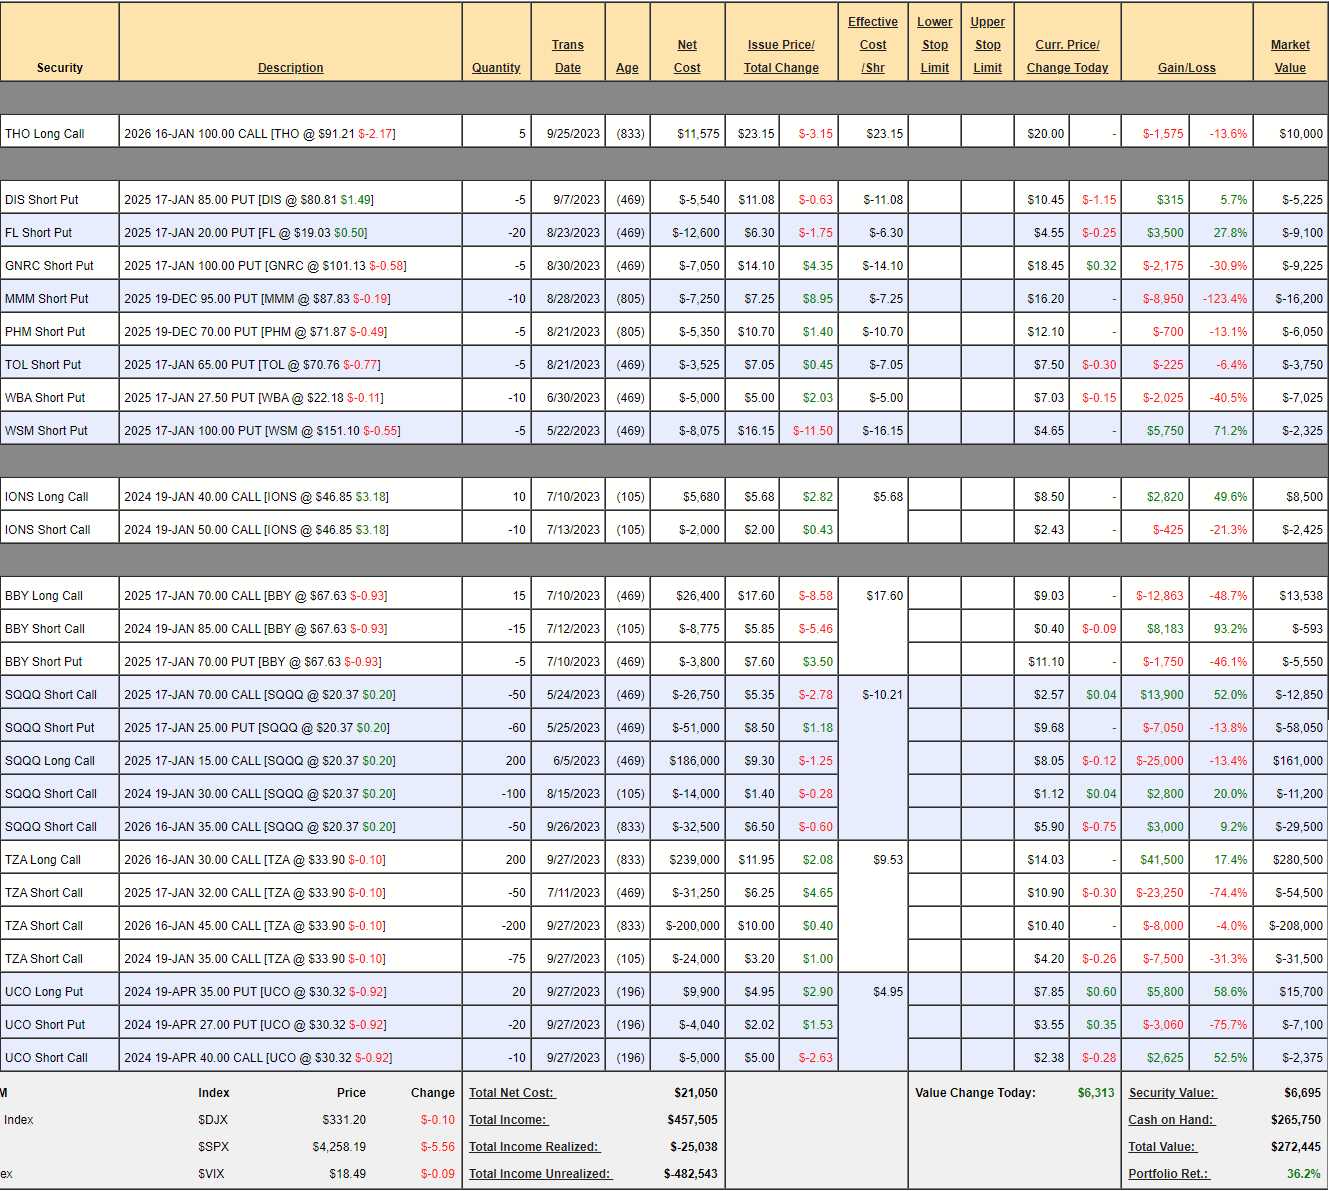Screen dimensions: 1329x1191
Task: Click the Security Value label
Action: (x=1172, y=1093)
